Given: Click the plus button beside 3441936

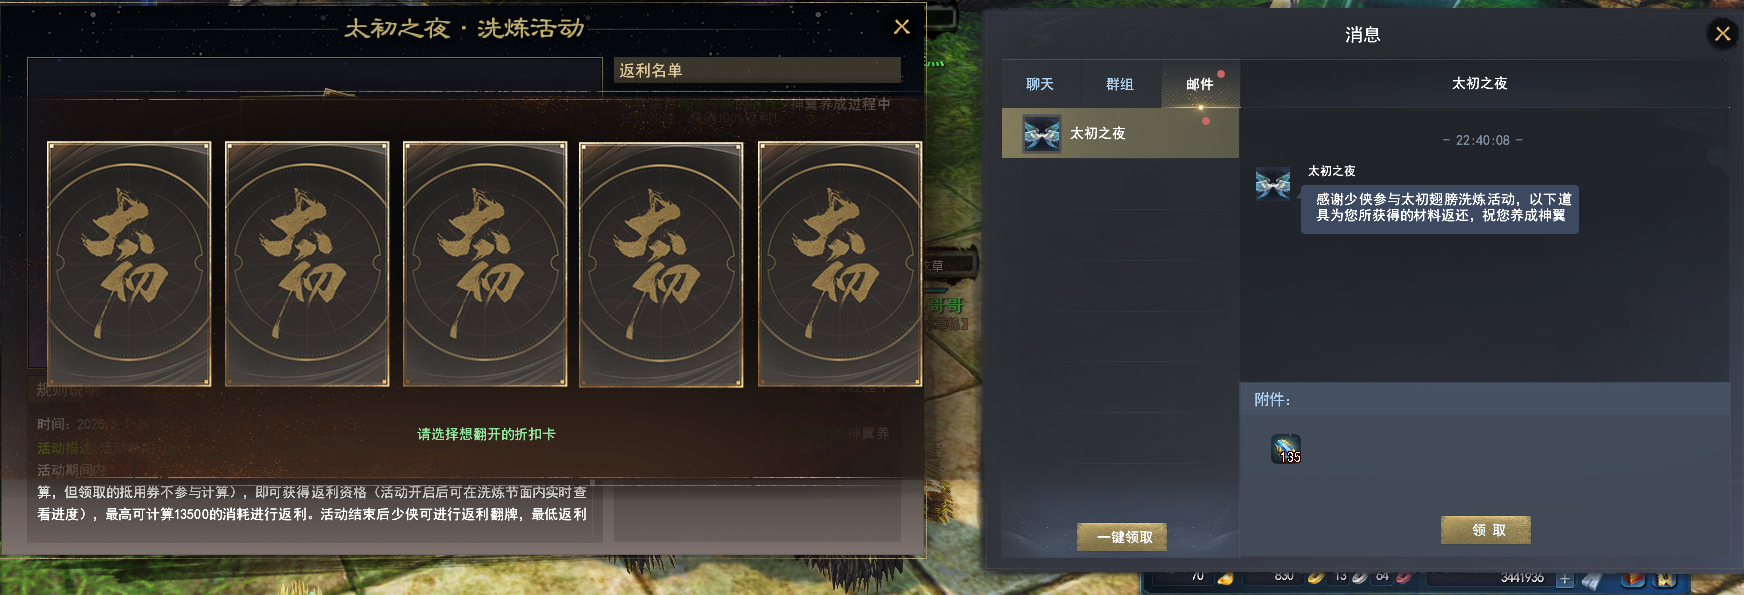Looking at the screenshot, I should (x=1565, y=579).
